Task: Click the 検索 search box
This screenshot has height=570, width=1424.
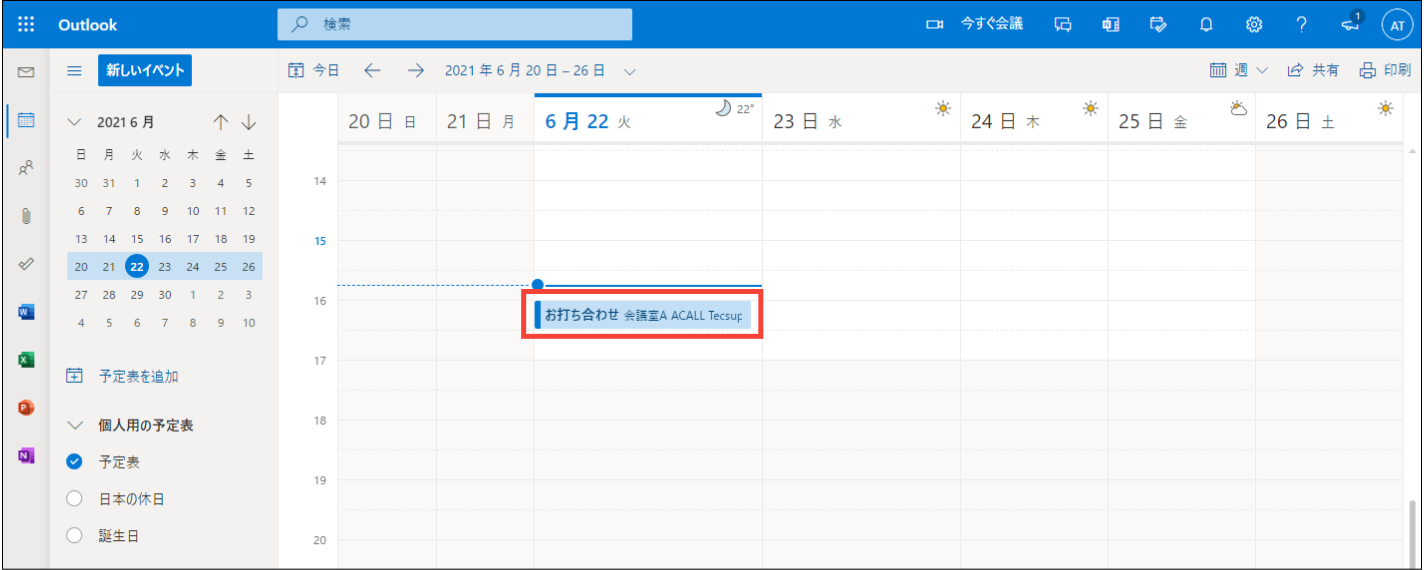Action: coord(454,24)
